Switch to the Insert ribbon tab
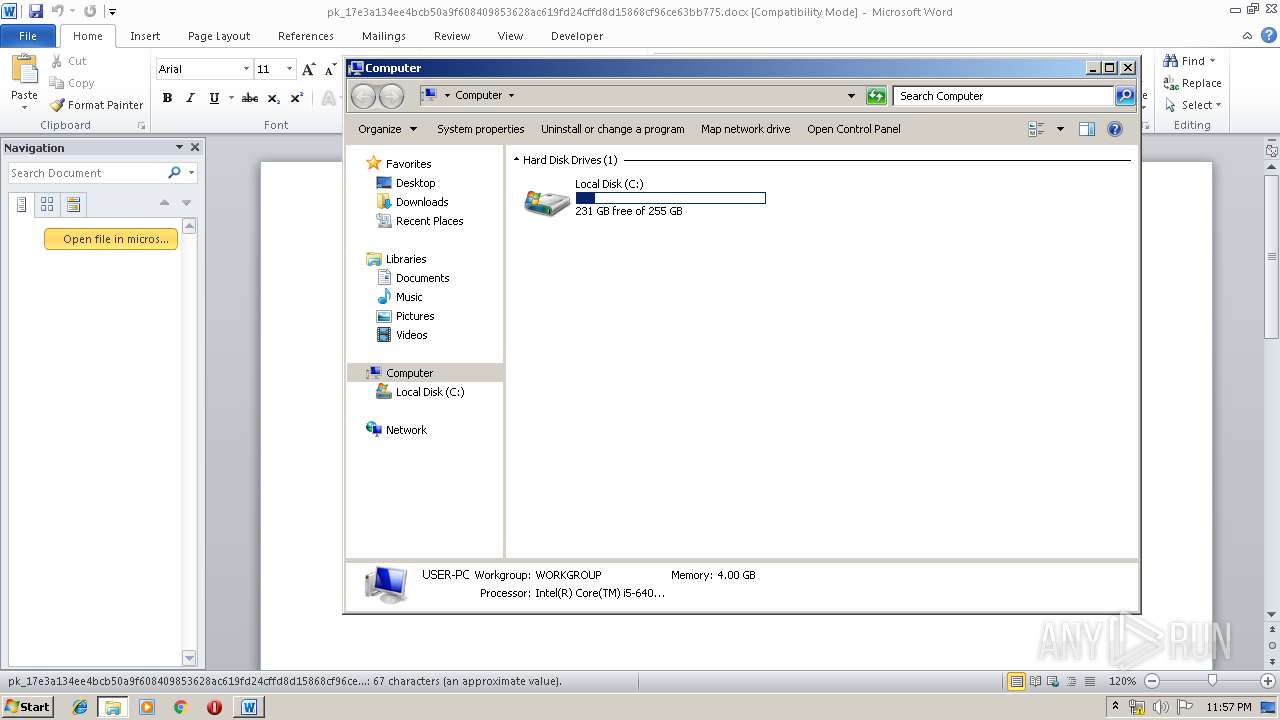This screenshot has height=720, width=1280. pyautogui.click(x=145, y=36)
